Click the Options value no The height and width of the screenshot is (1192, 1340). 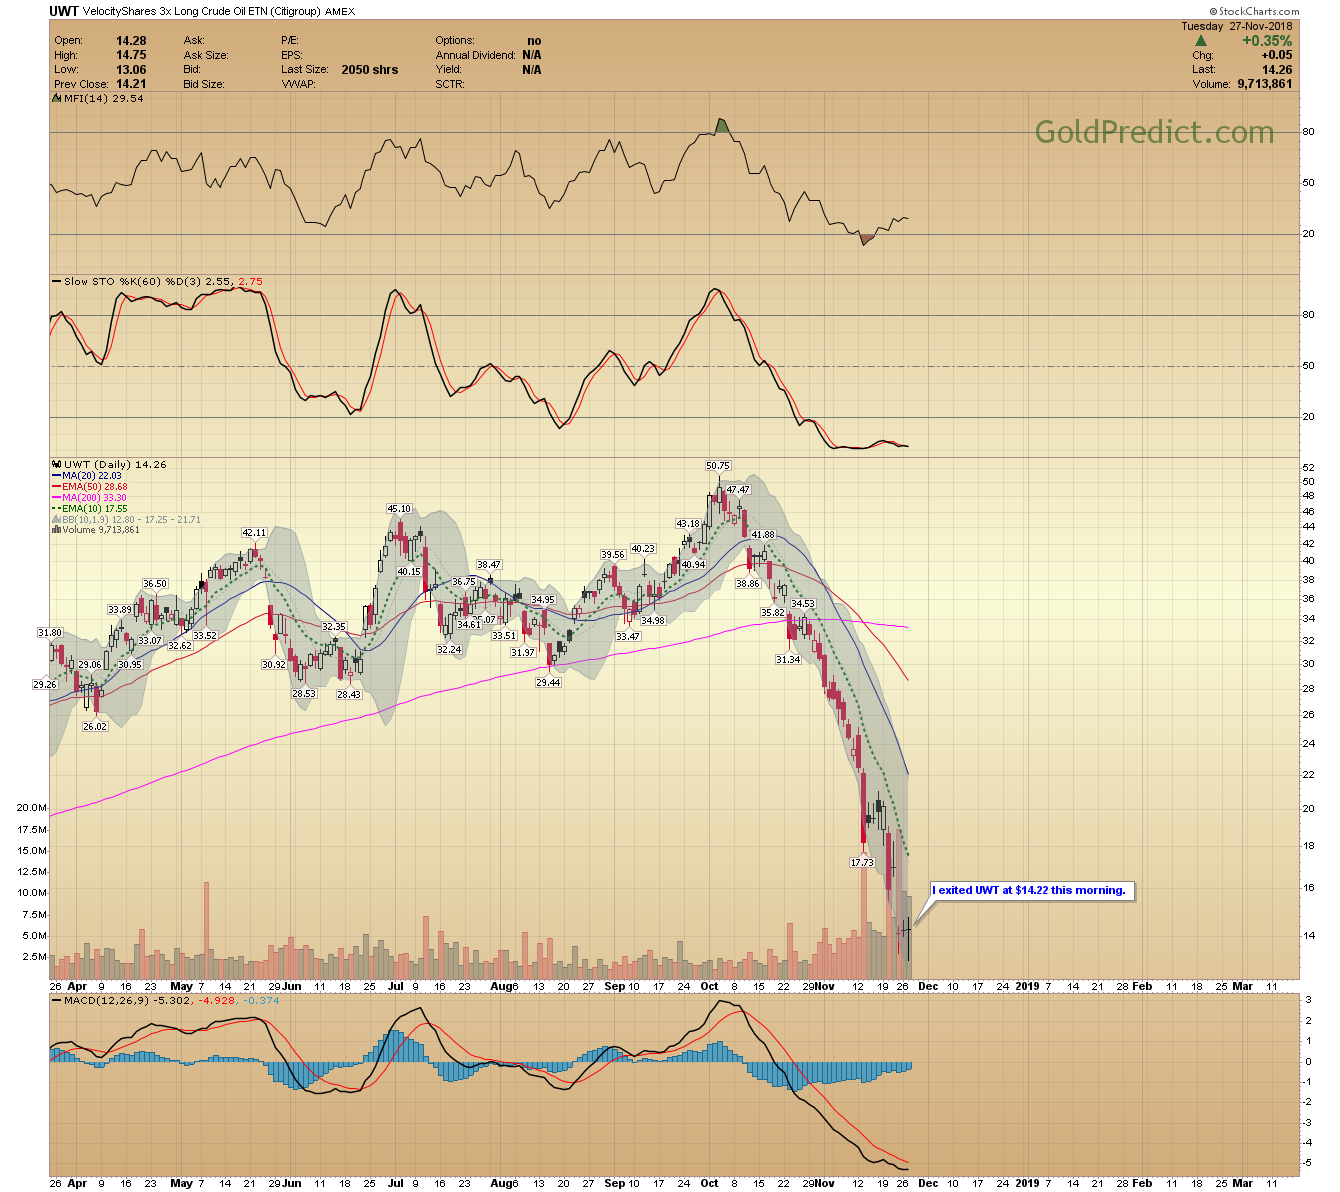pos(534,41)
